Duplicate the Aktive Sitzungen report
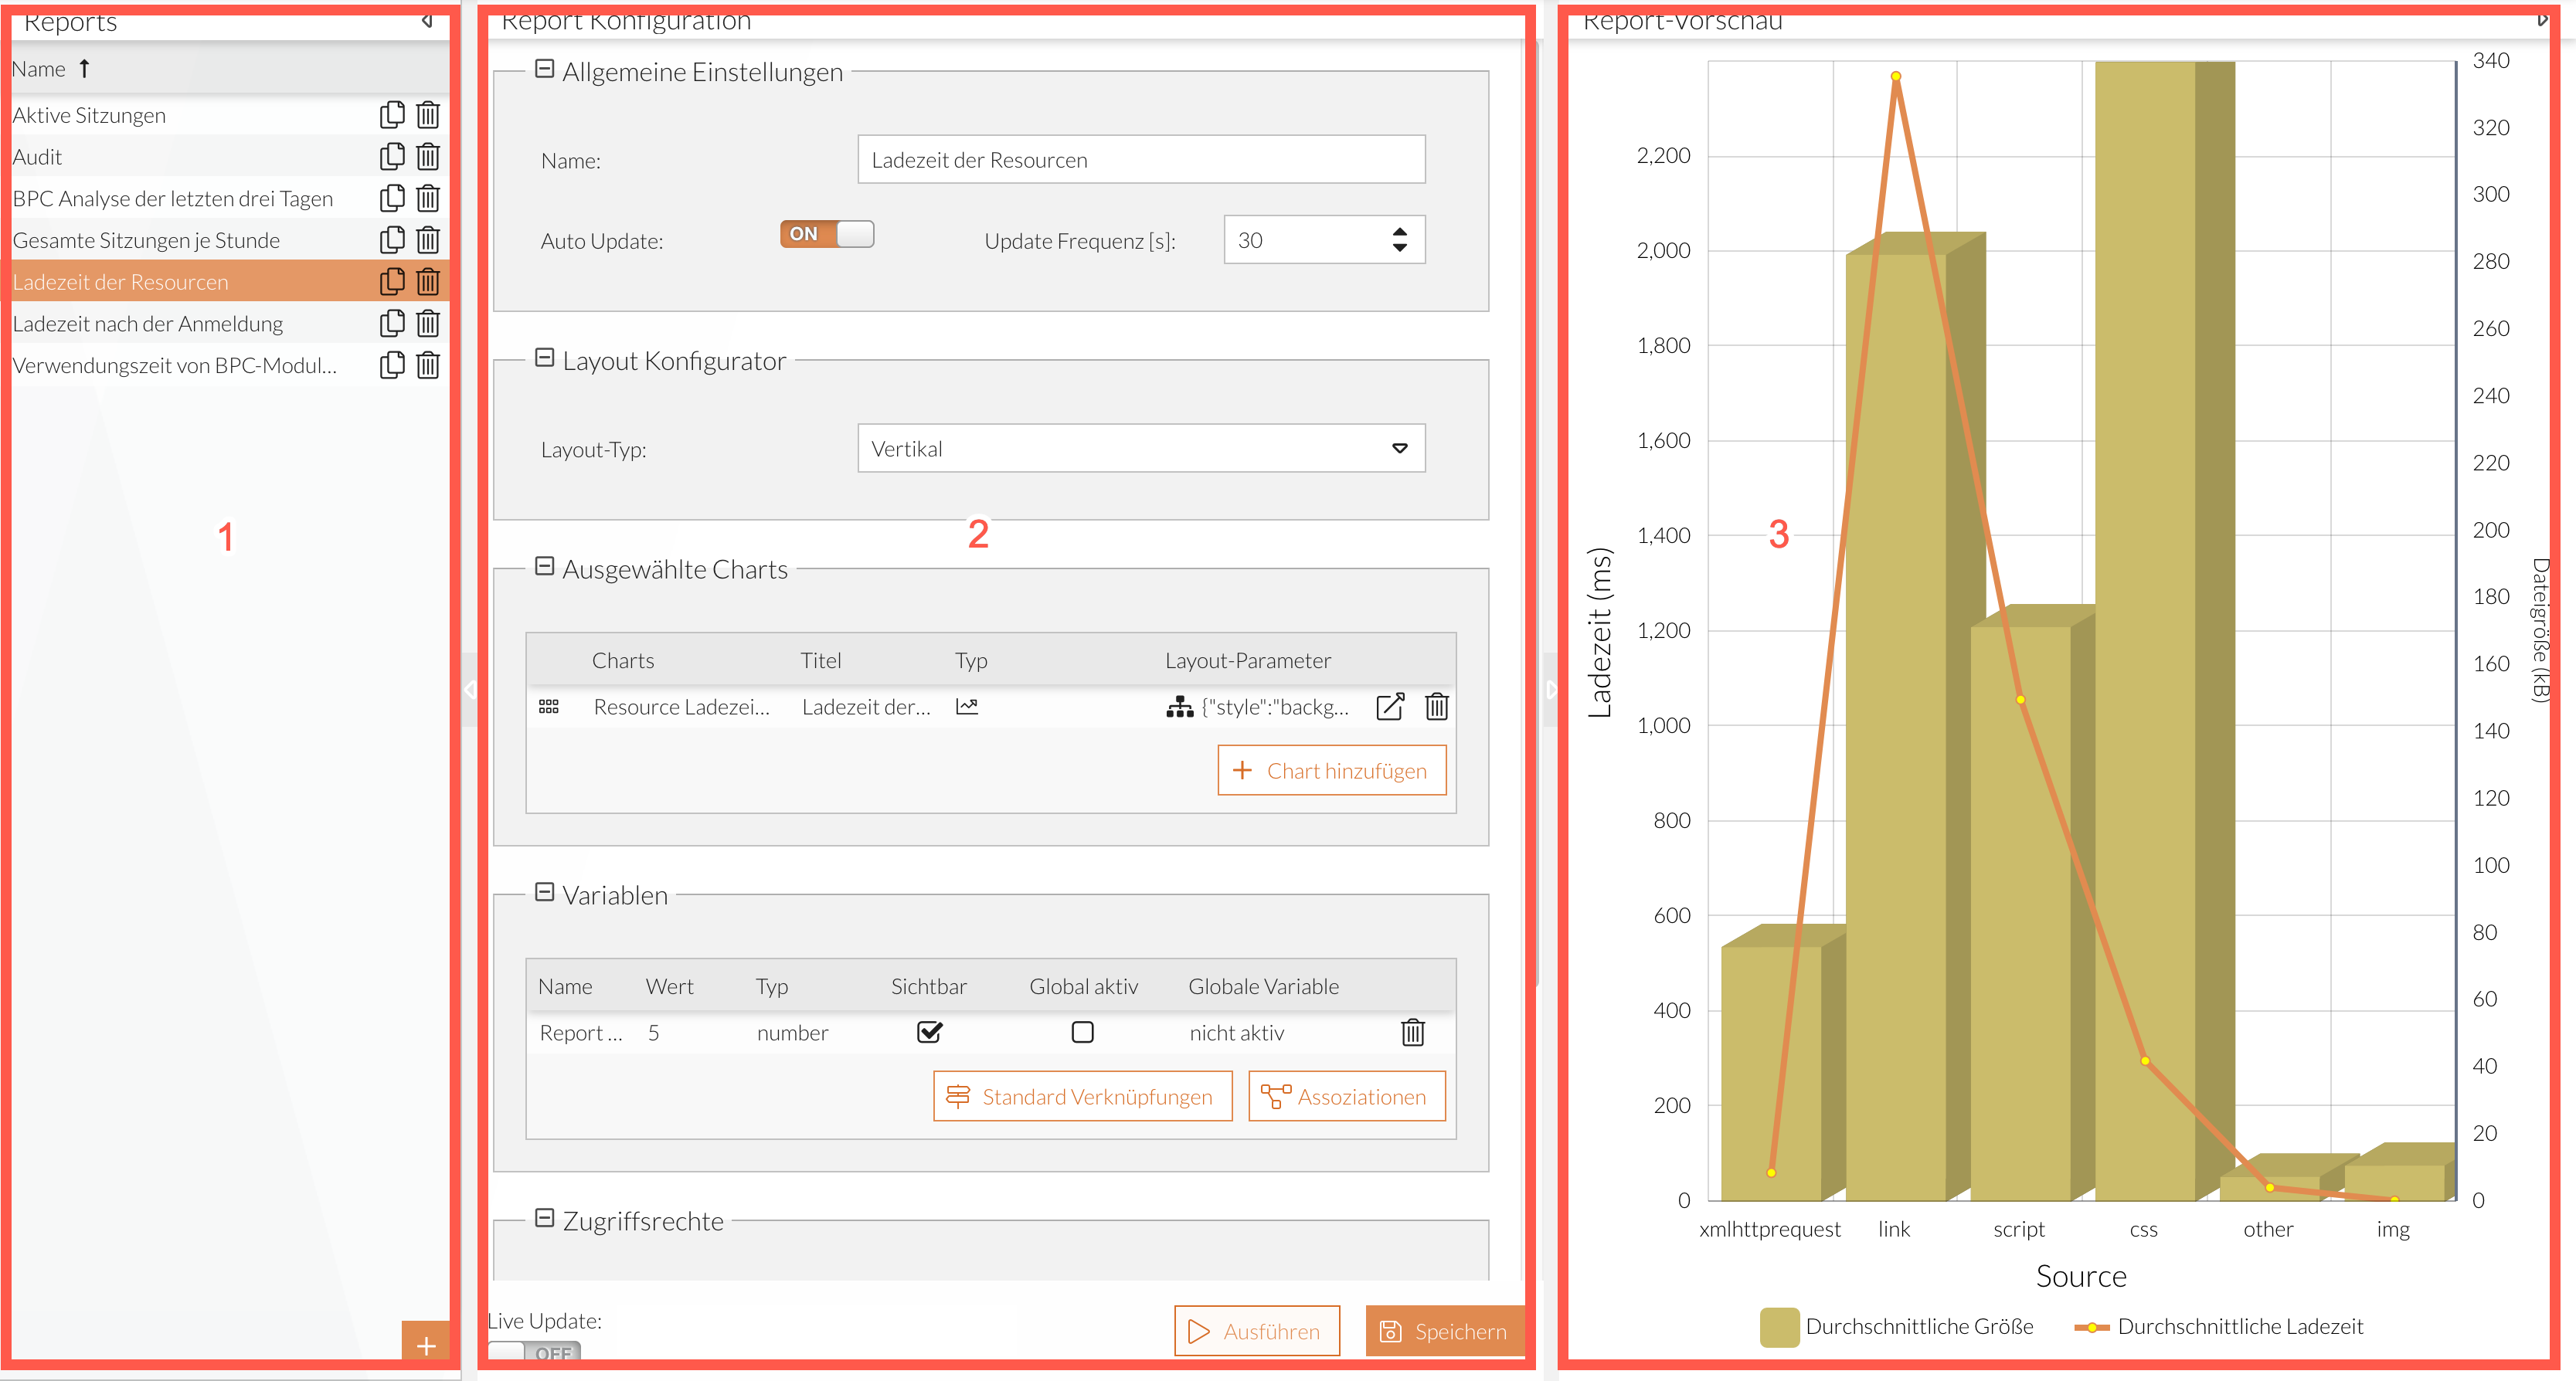 [392, 115]
